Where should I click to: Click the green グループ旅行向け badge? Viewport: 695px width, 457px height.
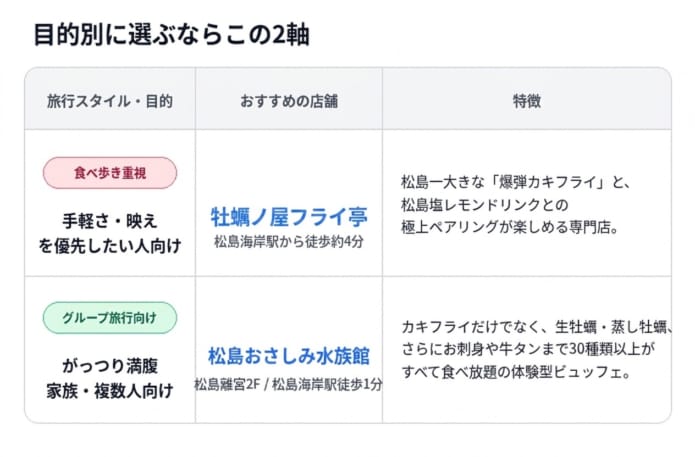[110, 318]
